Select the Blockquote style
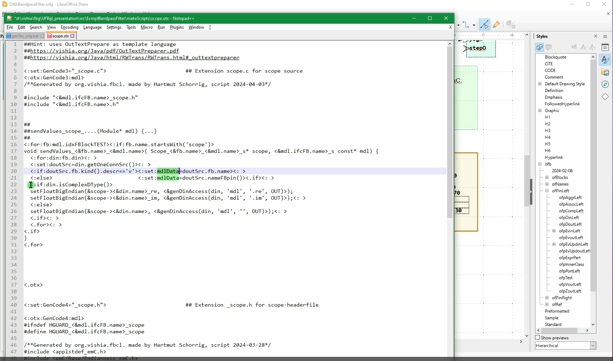Screen dimensions: 613x361 point(555,57)
